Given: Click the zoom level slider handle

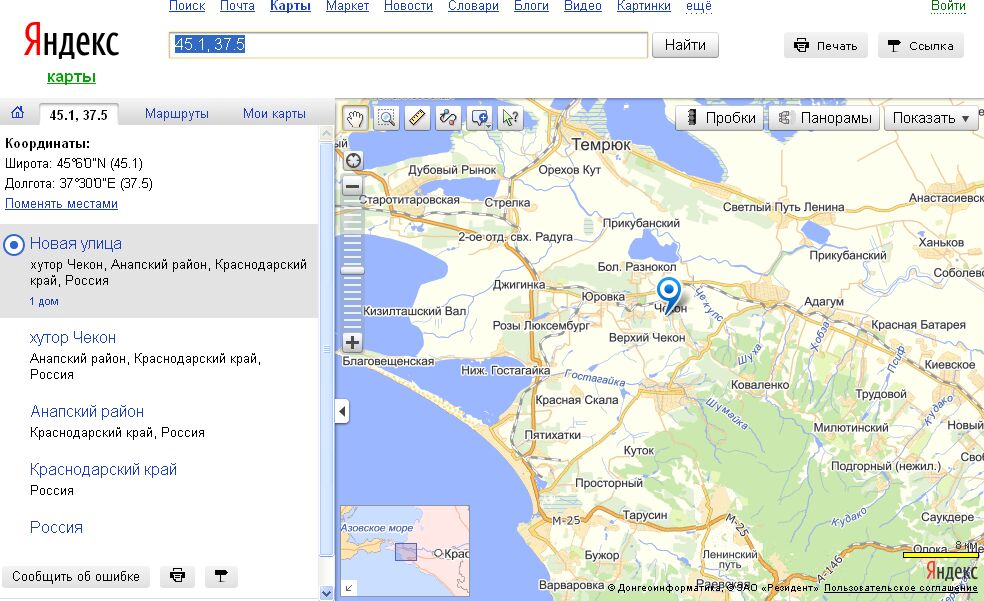Looking at the screenshot, I should click(352, 269).
